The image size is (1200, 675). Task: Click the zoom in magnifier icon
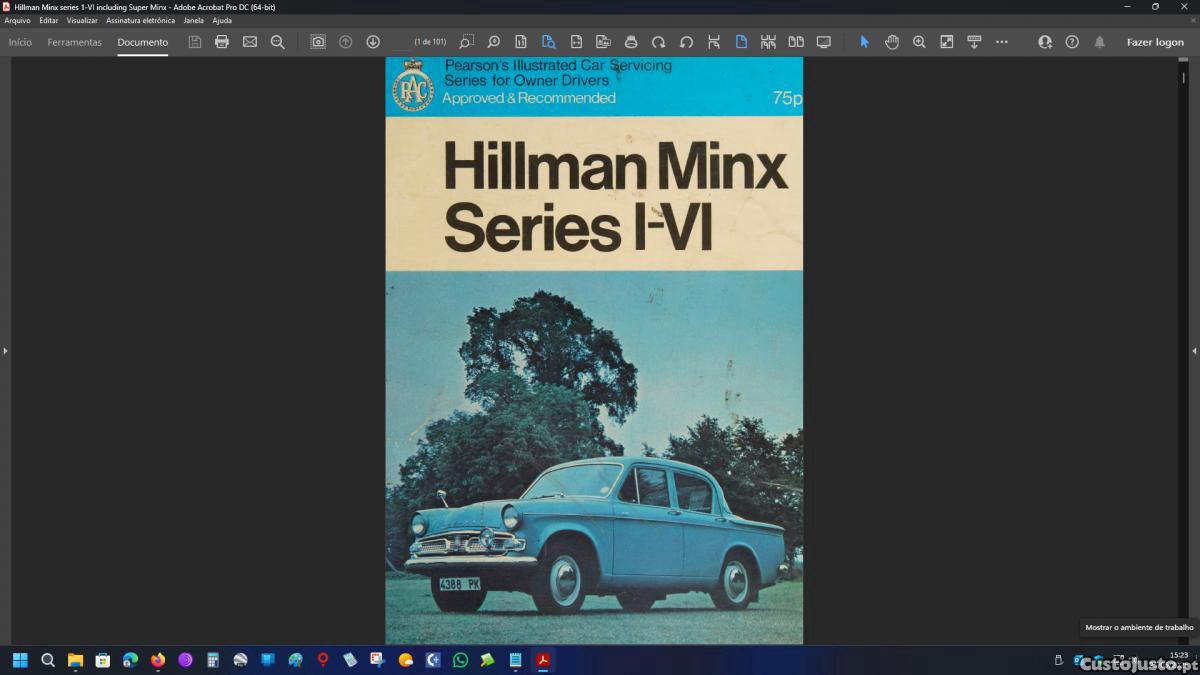coord(919,42)
